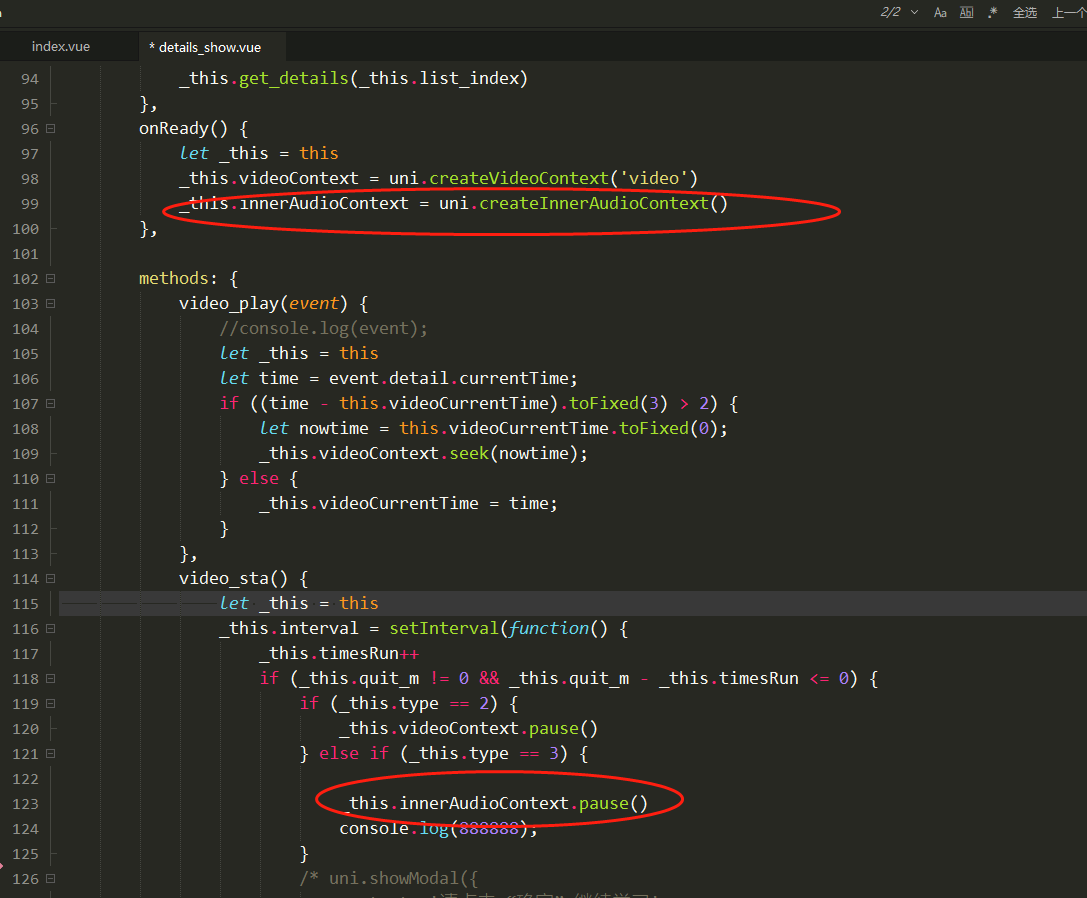Collapse setInterval callback at line 116
The image size is (1087, 898).
click(50, 628)
